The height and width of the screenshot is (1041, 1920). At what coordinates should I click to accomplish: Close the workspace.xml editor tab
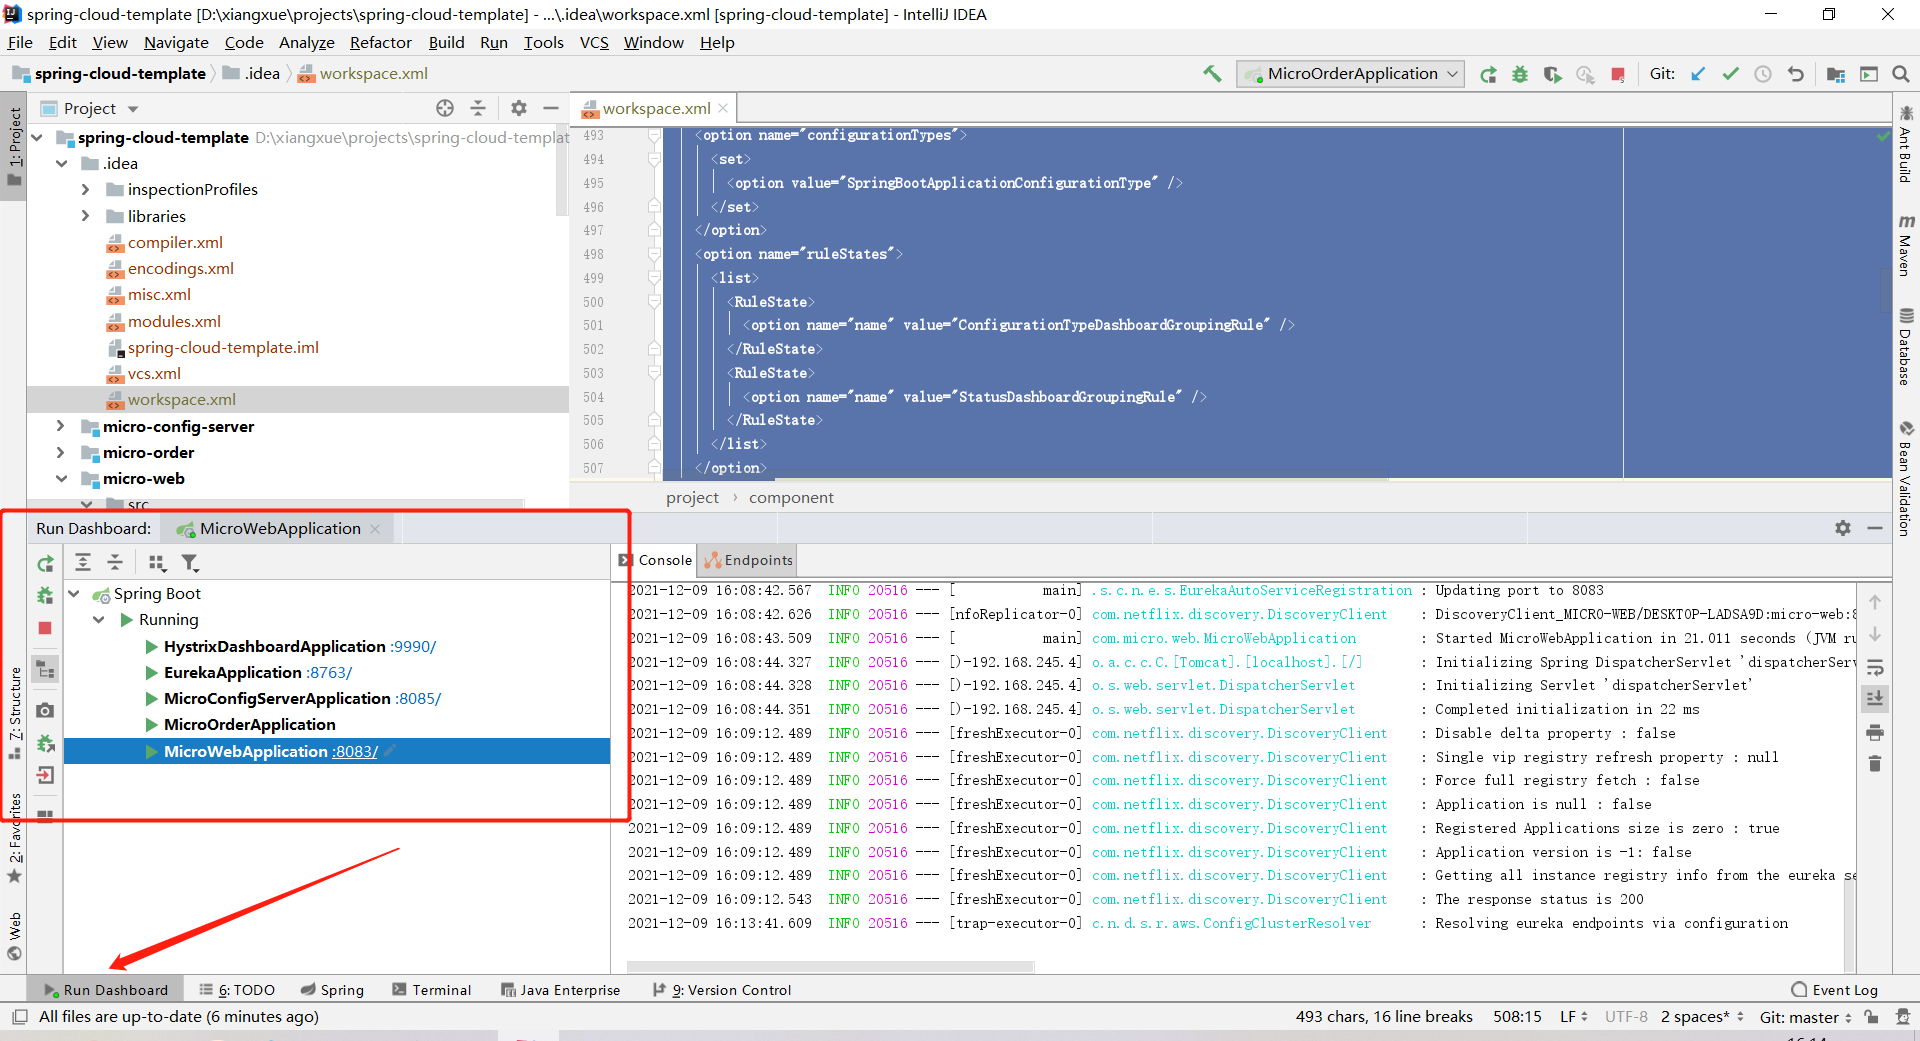pos(723,108)
